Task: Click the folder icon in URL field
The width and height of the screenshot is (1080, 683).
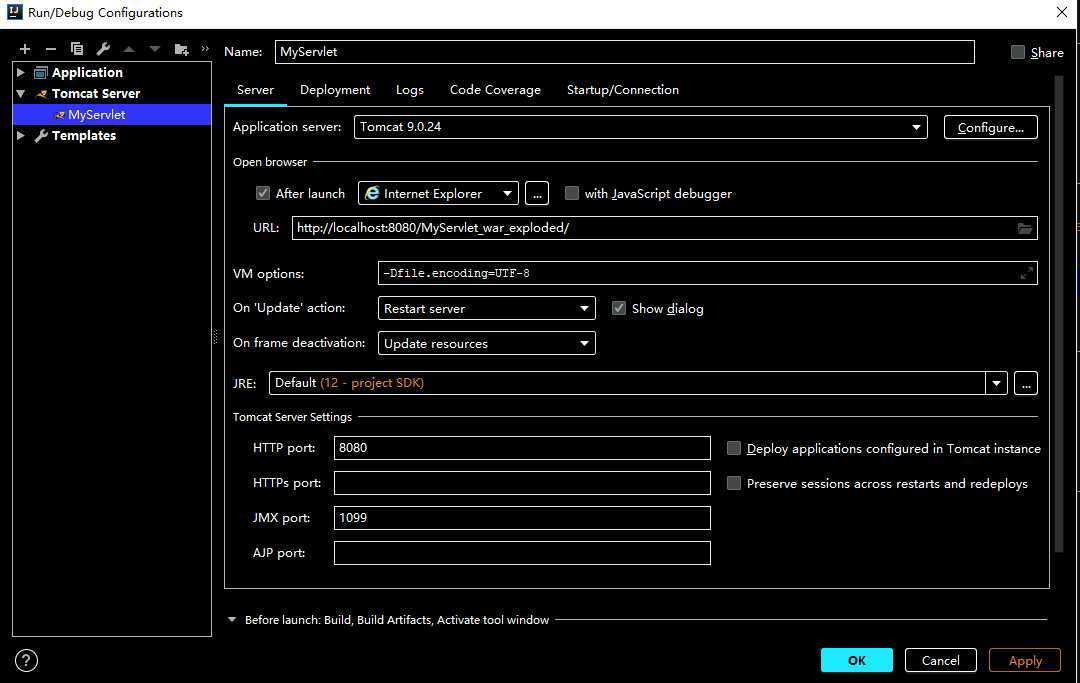Action: pyautogui.click(x=1025, y=228)
